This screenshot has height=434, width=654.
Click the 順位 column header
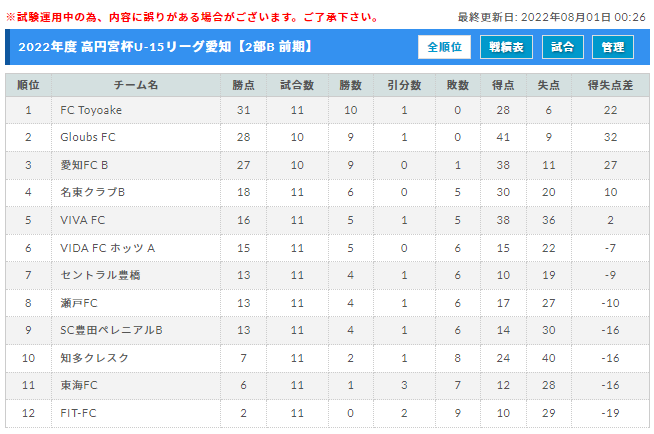click(28, 85)
